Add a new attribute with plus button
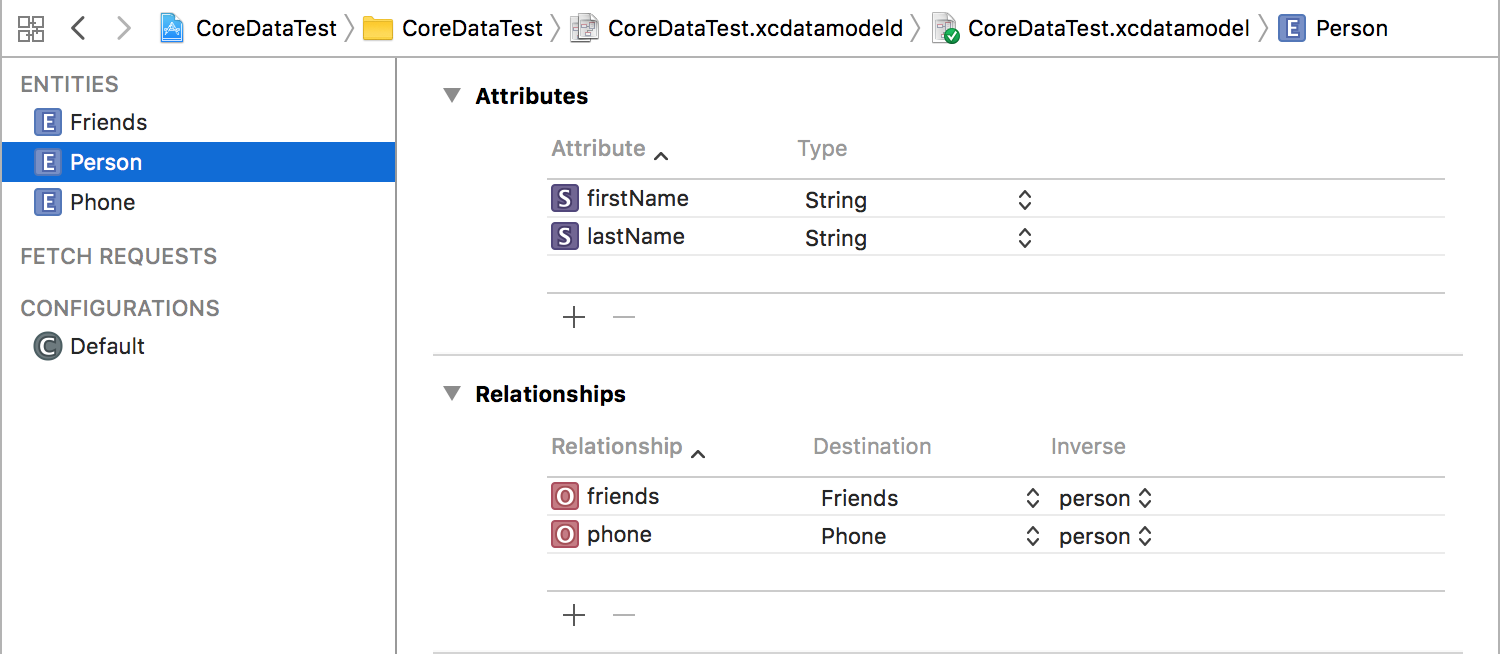Viewport: 1500px width, 654px height. click(x=574, y=318)
